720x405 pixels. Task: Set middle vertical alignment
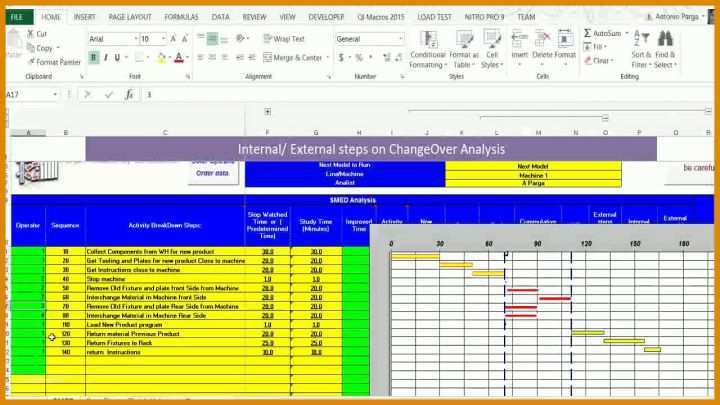(x=212, y=39)
